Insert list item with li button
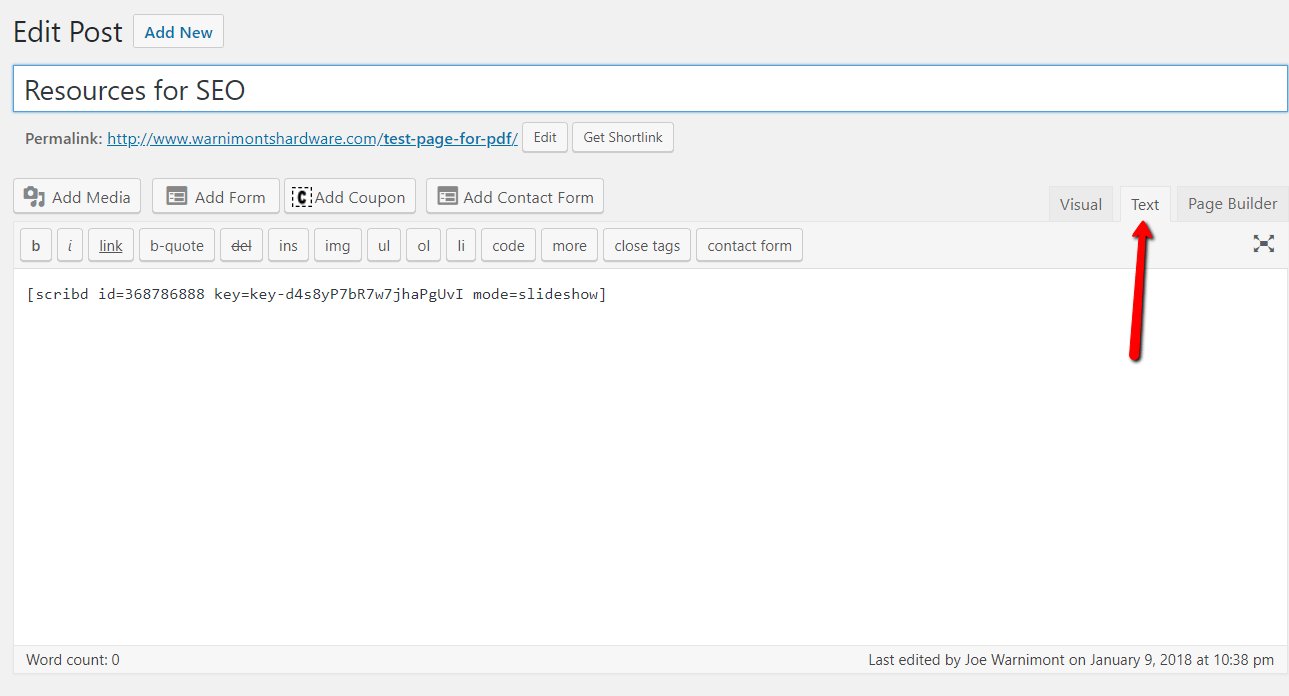Screen dimensions: 1289x696 (461, 245)
